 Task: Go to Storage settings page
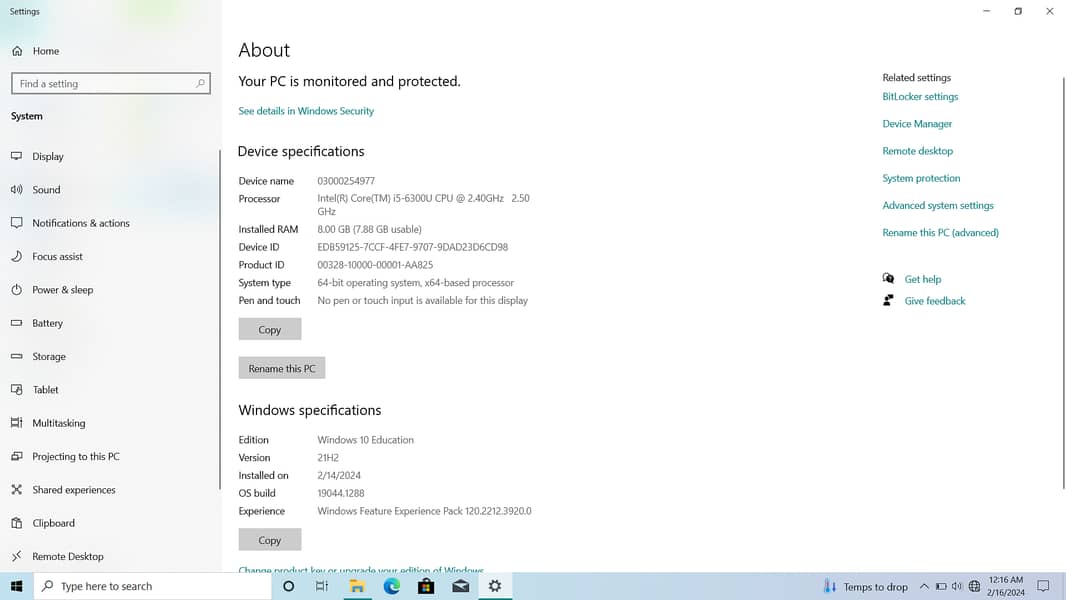tap(48, 357)
